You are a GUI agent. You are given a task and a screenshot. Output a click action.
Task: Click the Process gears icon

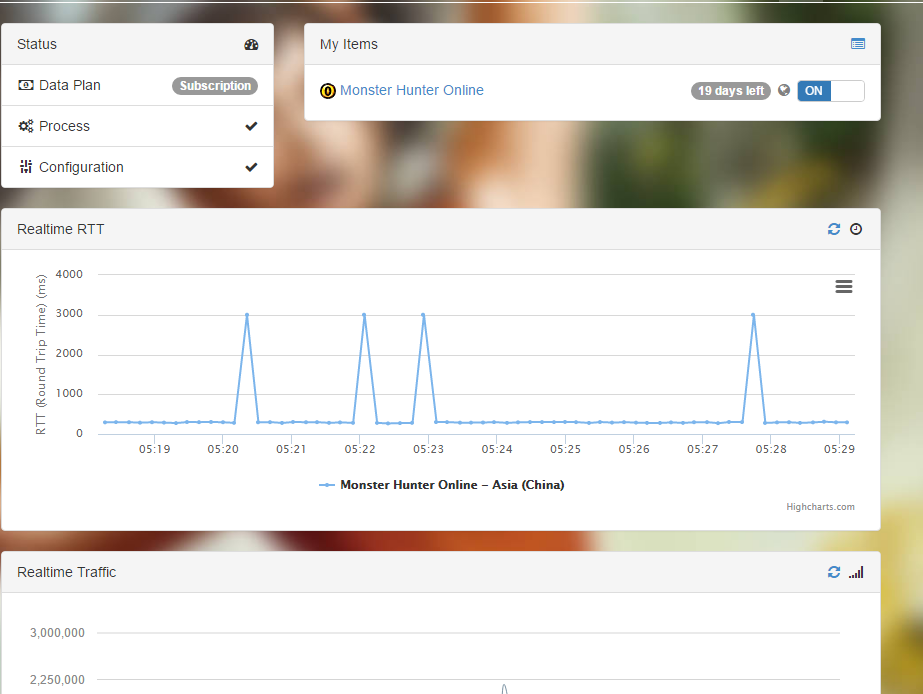tap(26, 126)
